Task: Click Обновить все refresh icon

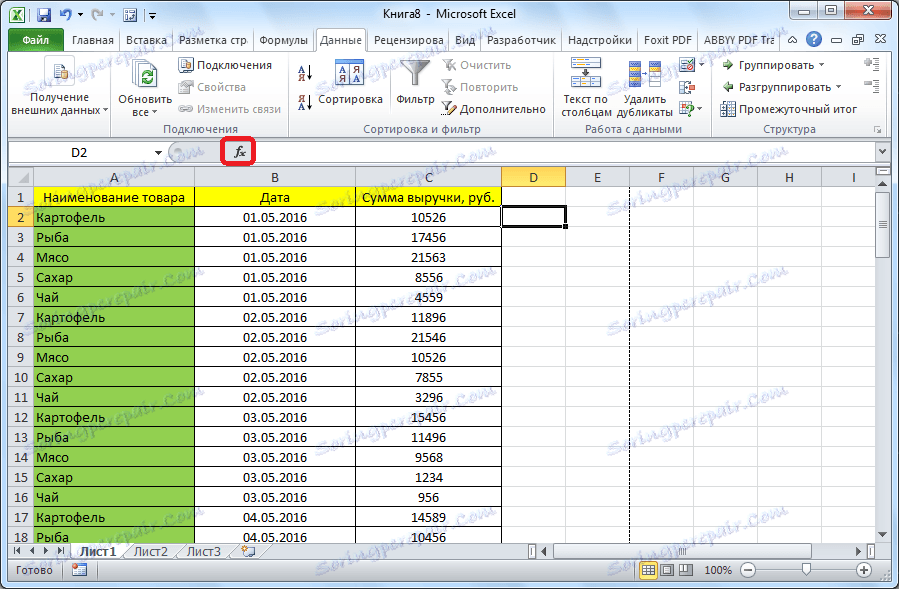Action: point(145,75)
